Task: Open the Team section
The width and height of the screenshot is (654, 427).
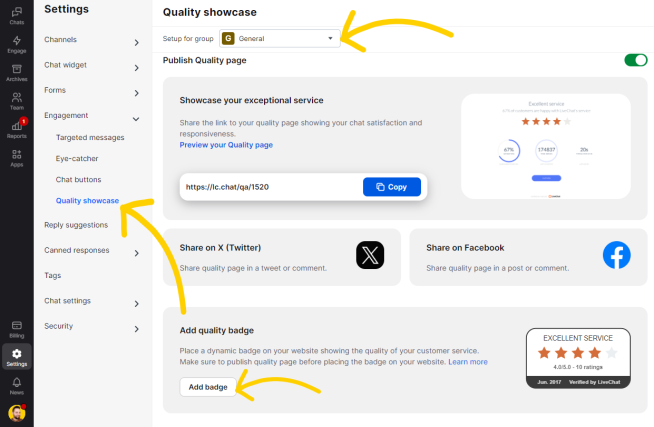Action: point(17,101)
